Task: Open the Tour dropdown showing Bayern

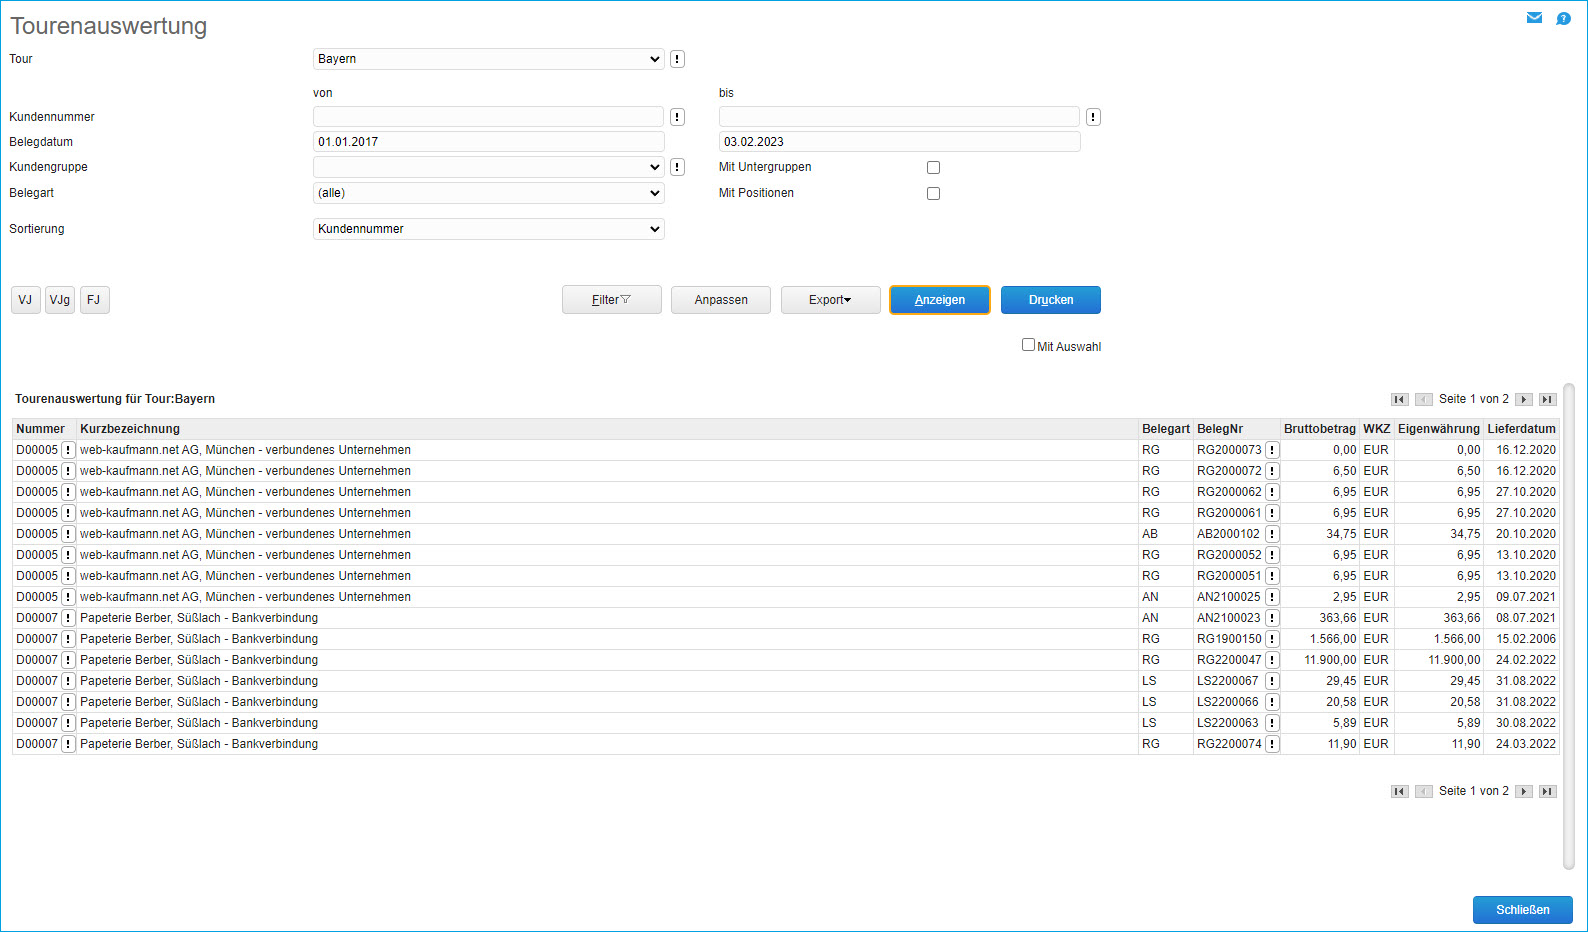Action: pos(488,59)
